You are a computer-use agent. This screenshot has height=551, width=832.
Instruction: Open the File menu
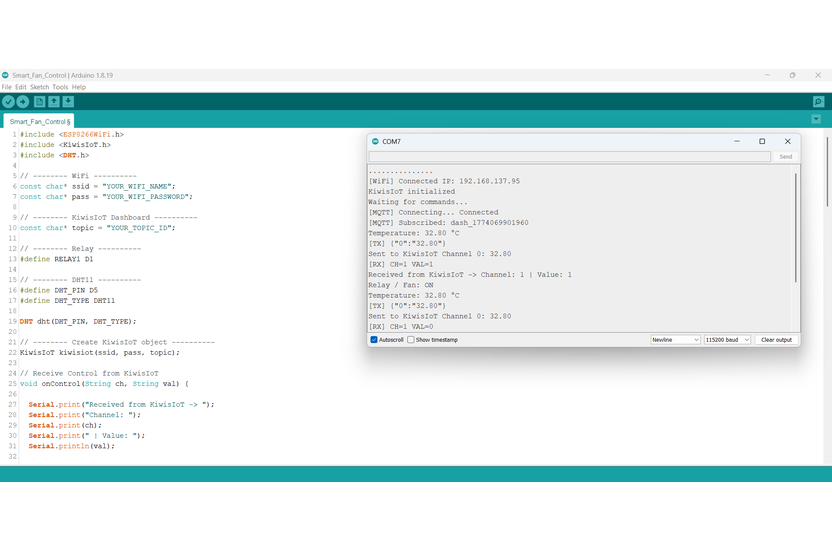tap(6, 87)
